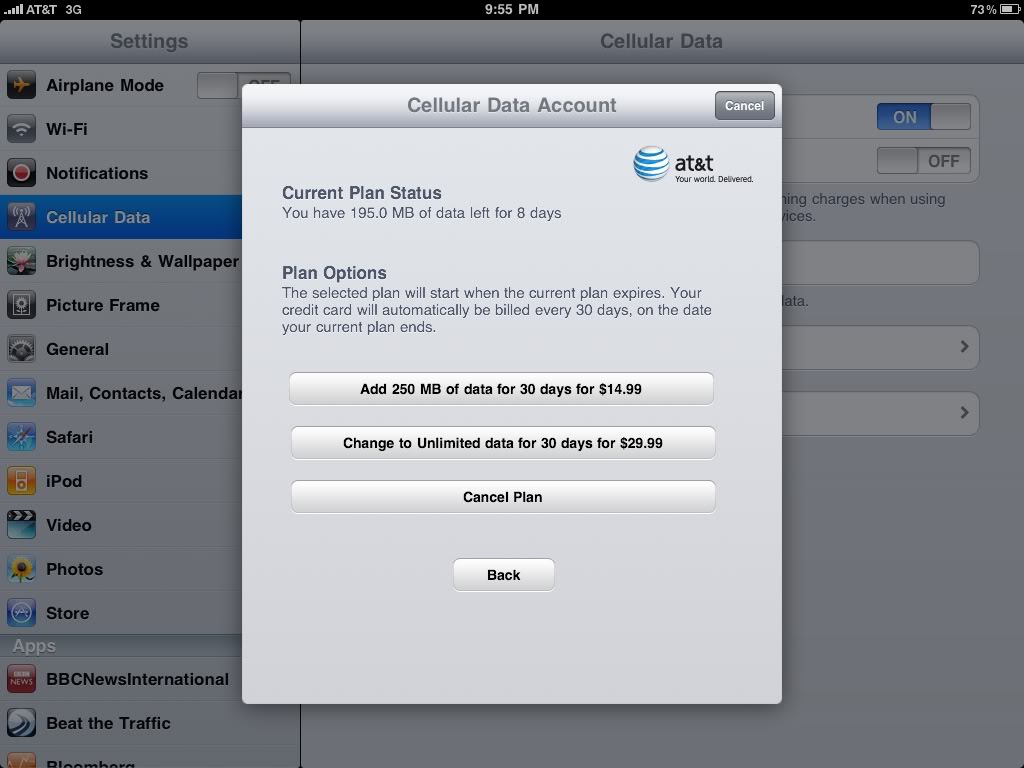The width and height of the screenshot is (1024, 768).
Task: Open General settings
Action: tap(121, 349)
